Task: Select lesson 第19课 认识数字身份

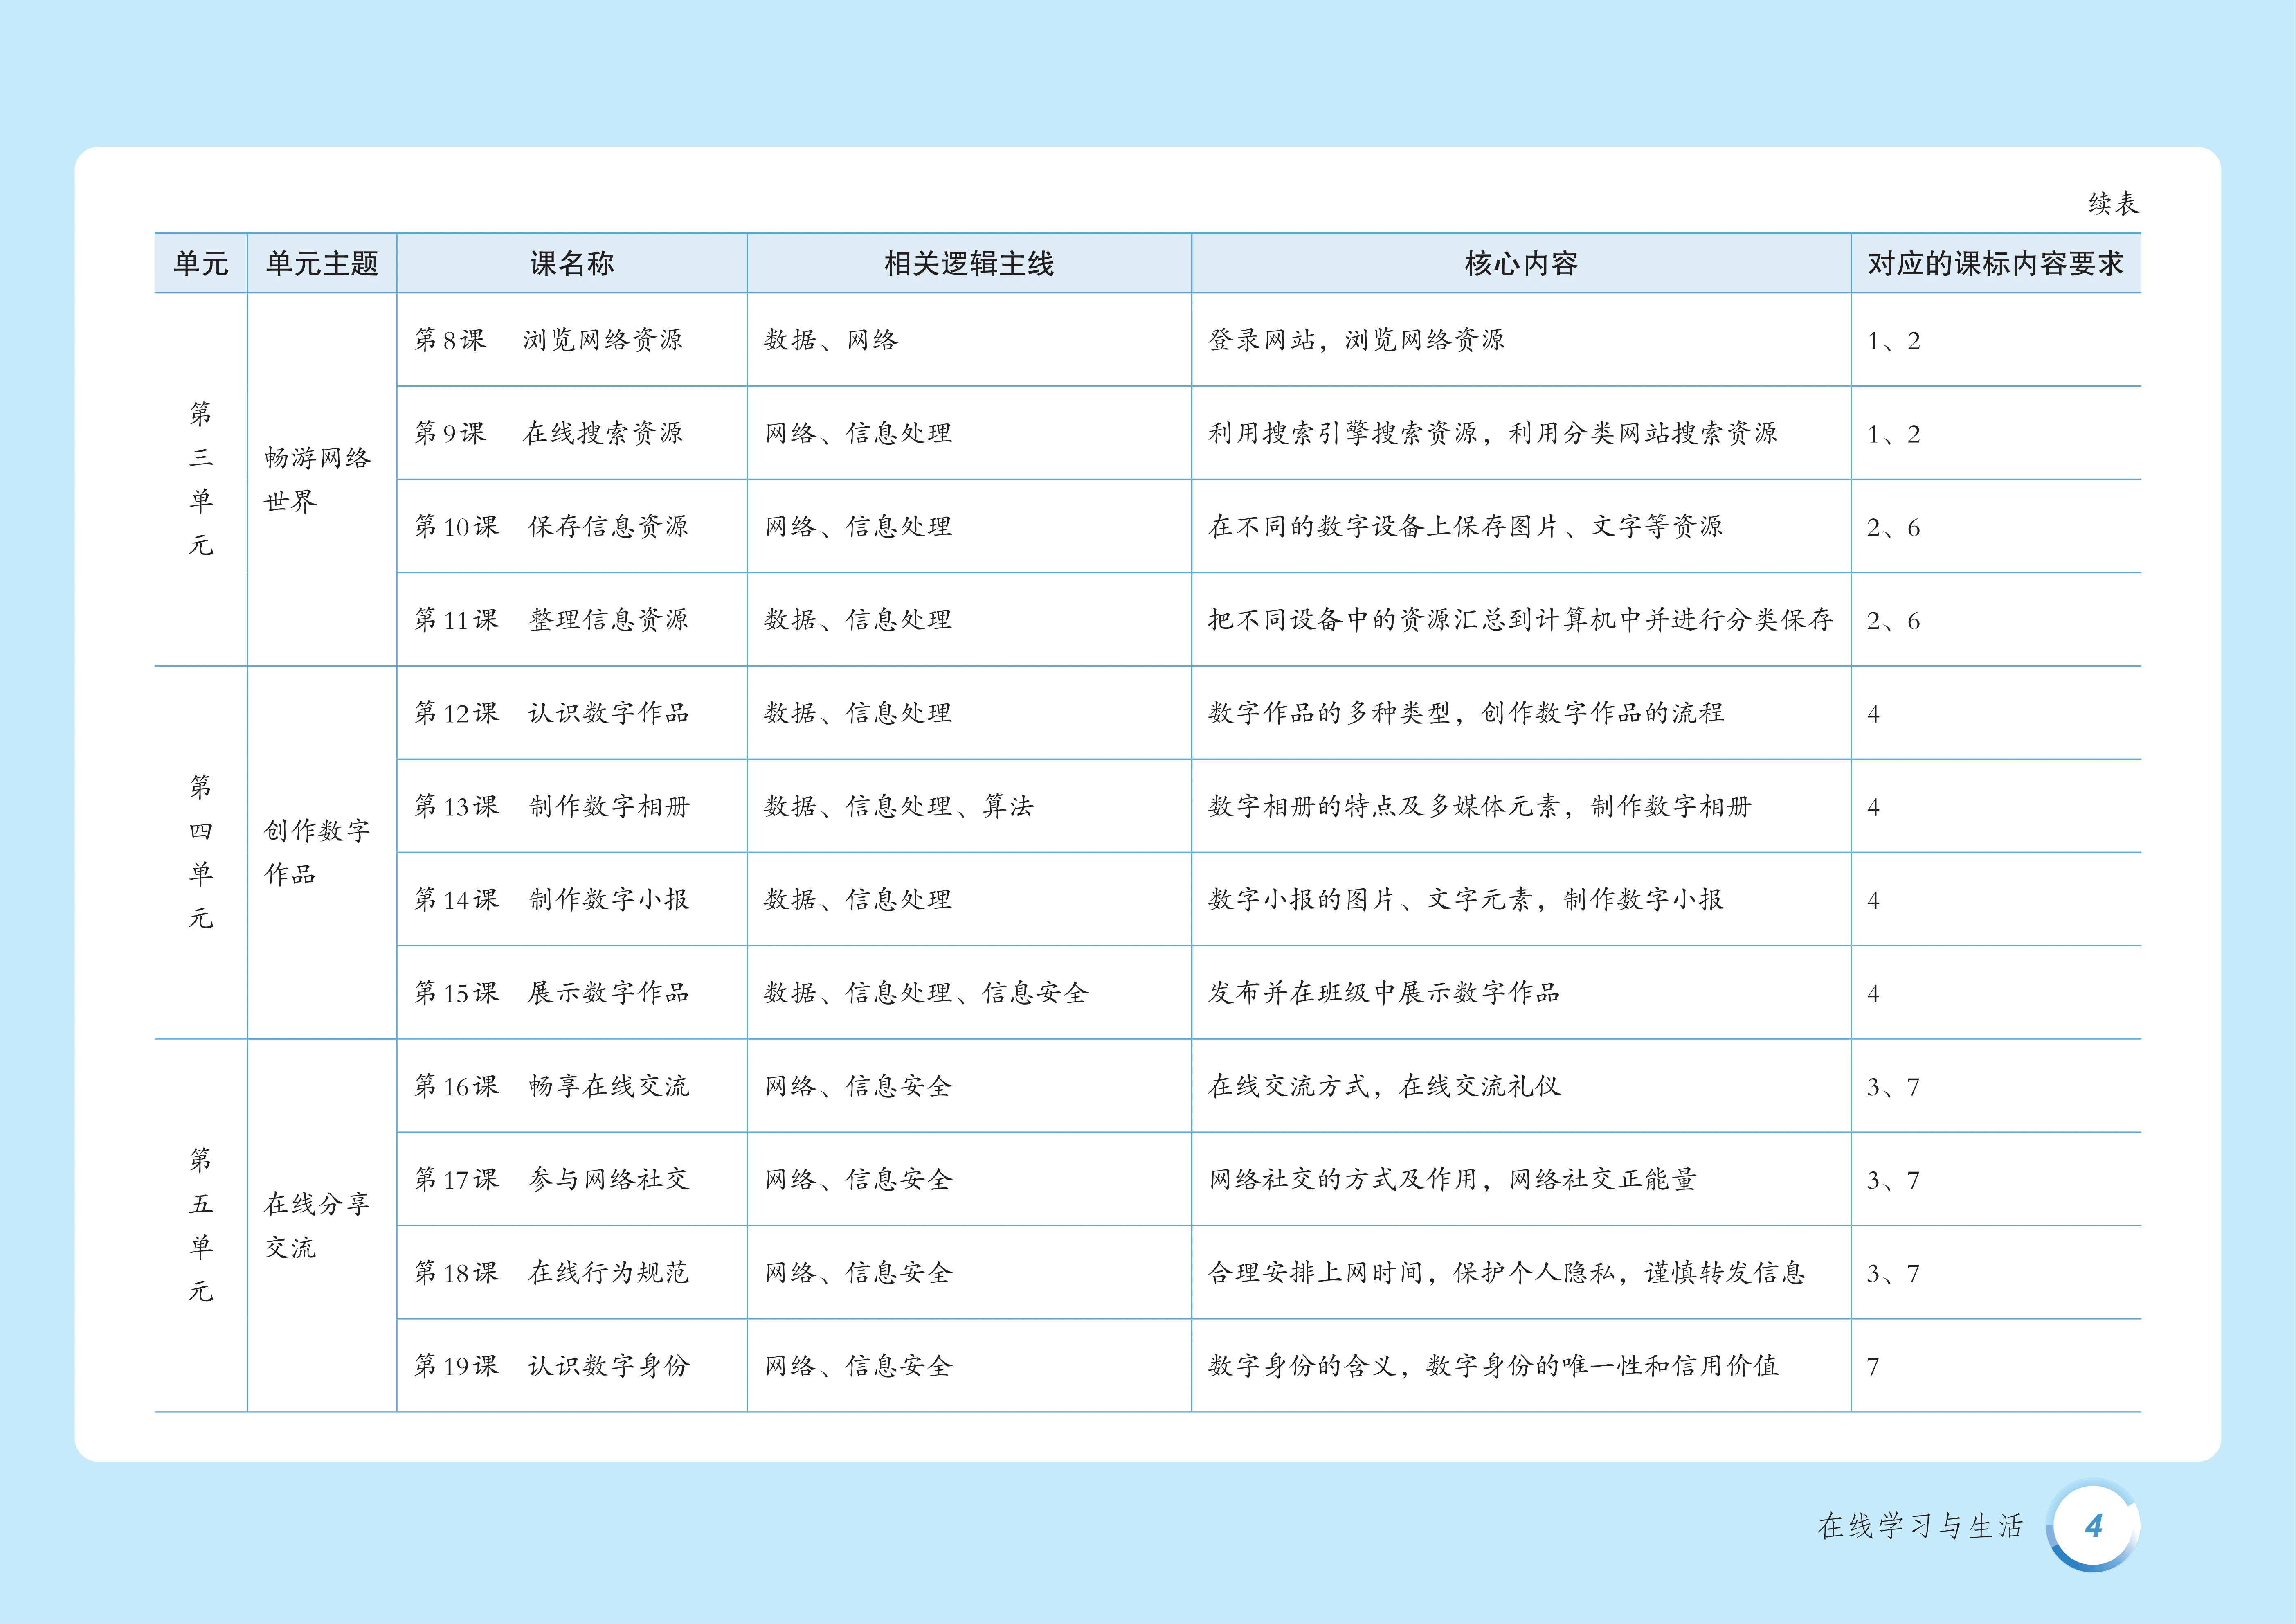Action: point(552,1366)
